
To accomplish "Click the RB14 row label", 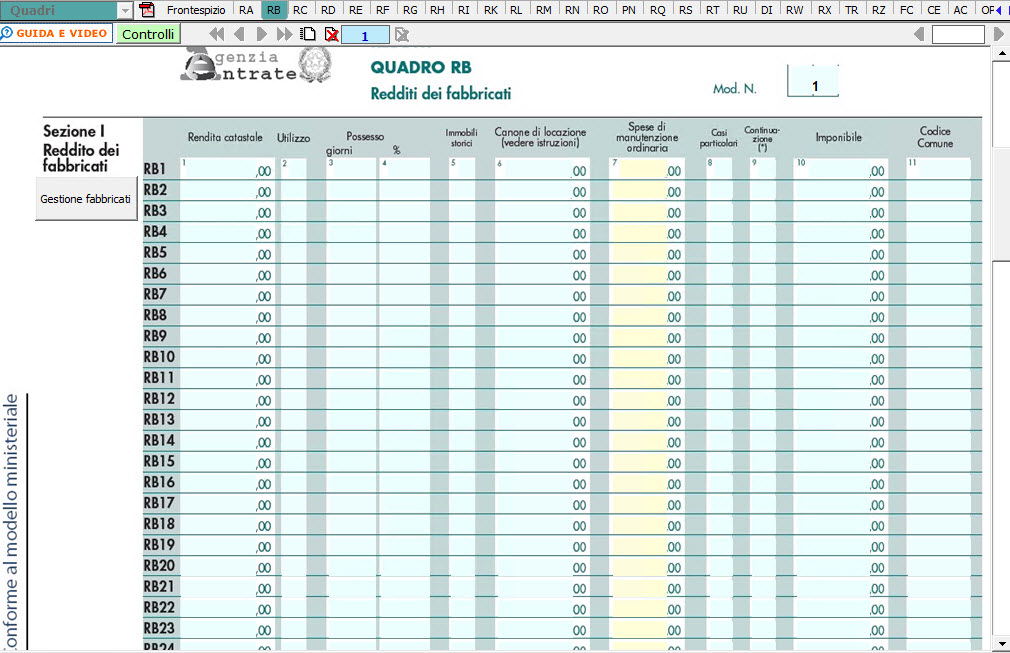I will pyautogui.click(x=159, y=440).
